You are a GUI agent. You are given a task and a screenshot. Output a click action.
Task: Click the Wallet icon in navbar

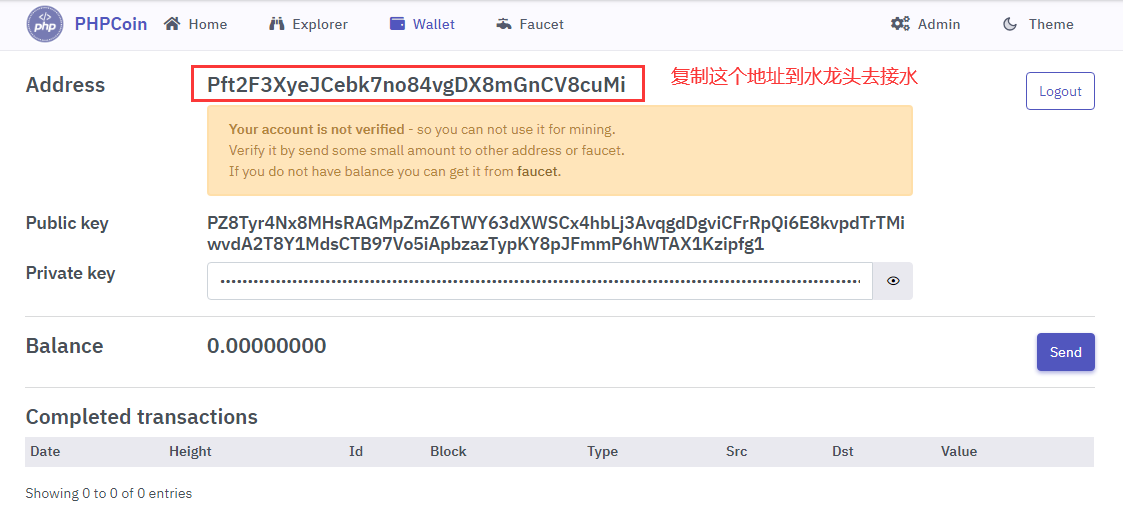pyautogui.click(x=397, y=24)
